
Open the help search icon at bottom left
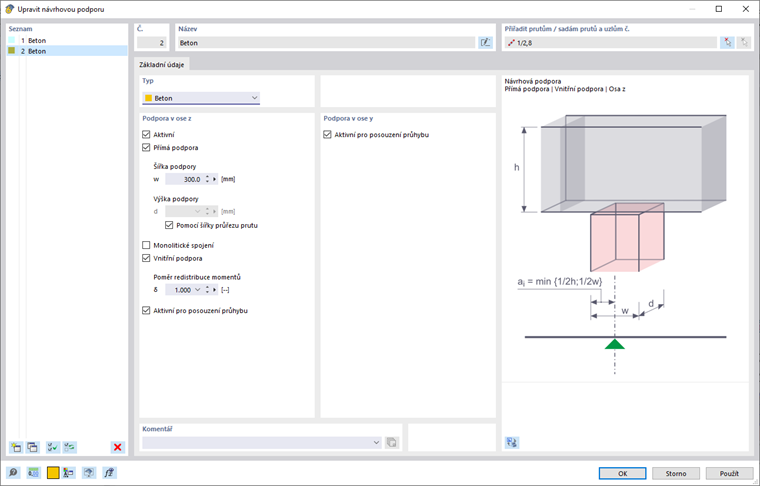(13, 472)
